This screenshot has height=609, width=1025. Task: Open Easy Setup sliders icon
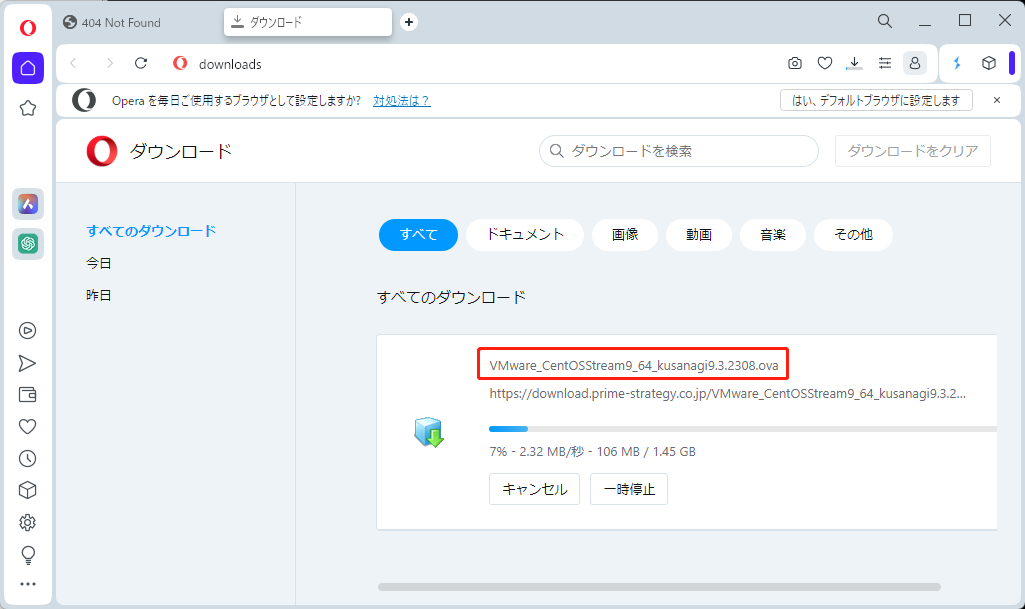(884, 63)
